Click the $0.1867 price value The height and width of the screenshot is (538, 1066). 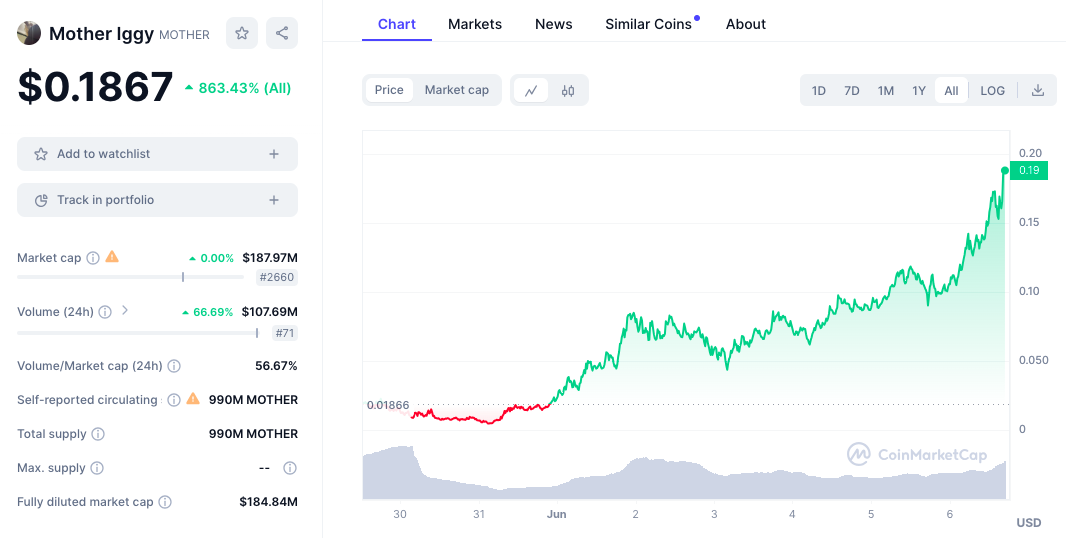click(x=95, y=87)
